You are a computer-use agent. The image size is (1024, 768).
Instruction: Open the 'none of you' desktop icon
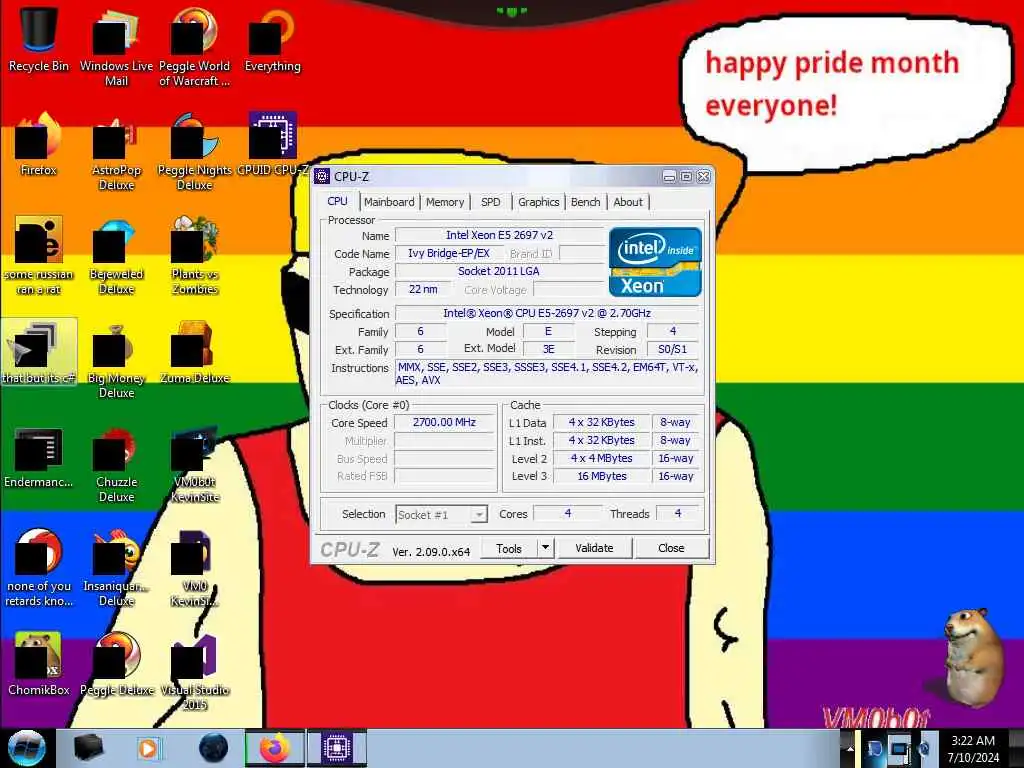(39, 568)
